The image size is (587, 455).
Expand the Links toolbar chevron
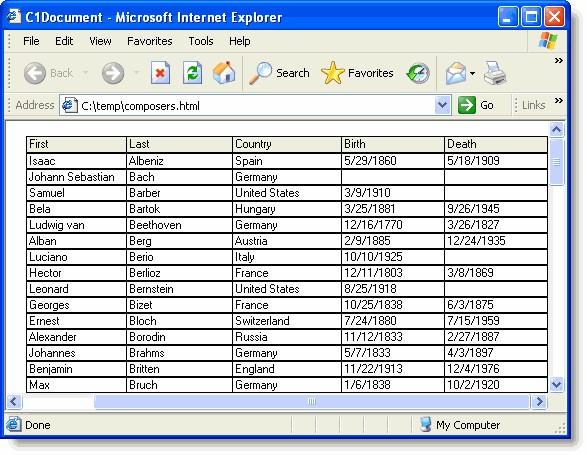pyautogui.click(x=559, y=100)
